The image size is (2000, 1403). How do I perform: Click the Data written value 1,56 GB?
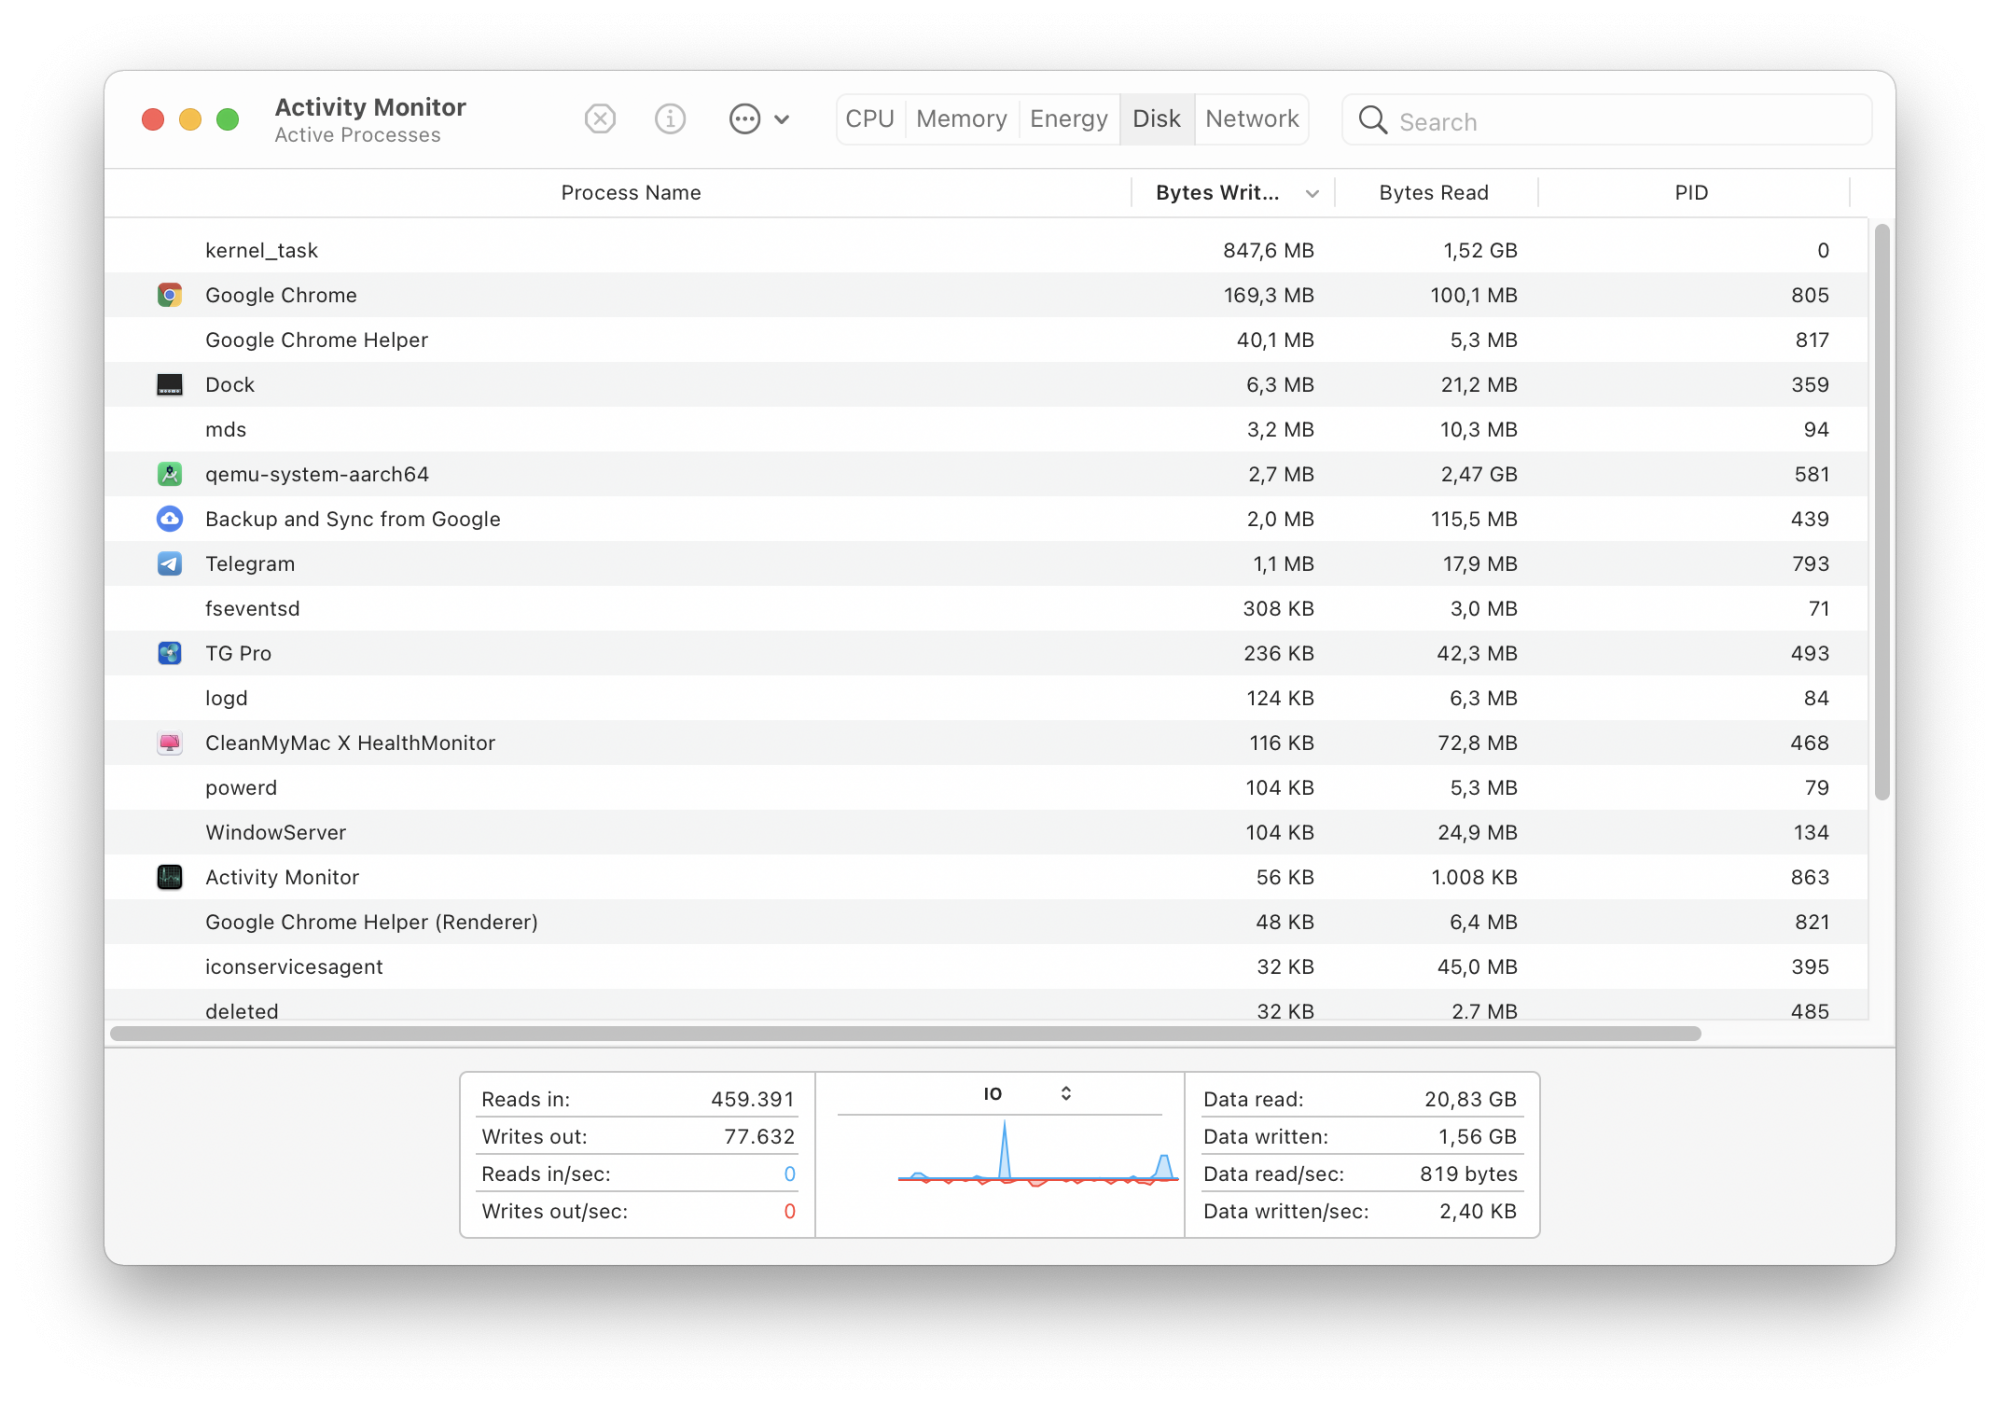click(x=1477, y=1136)
